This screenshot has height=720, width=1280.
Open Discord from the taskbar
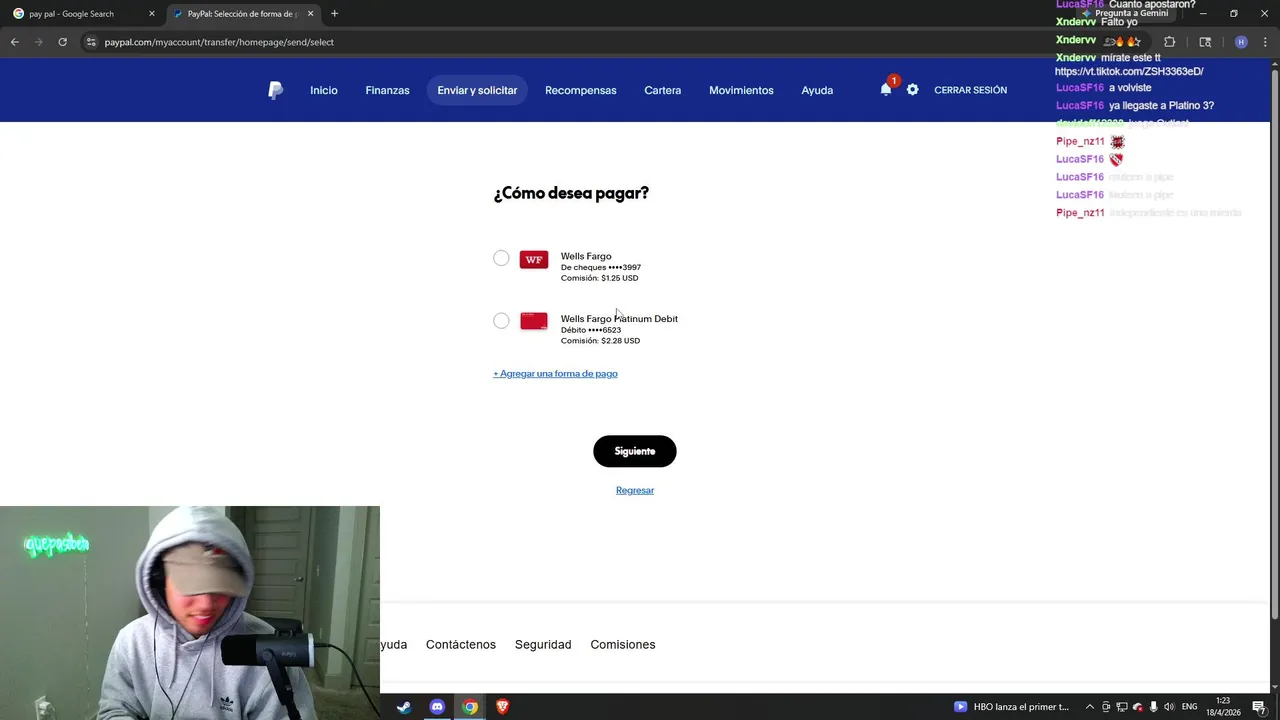point(437,707)
